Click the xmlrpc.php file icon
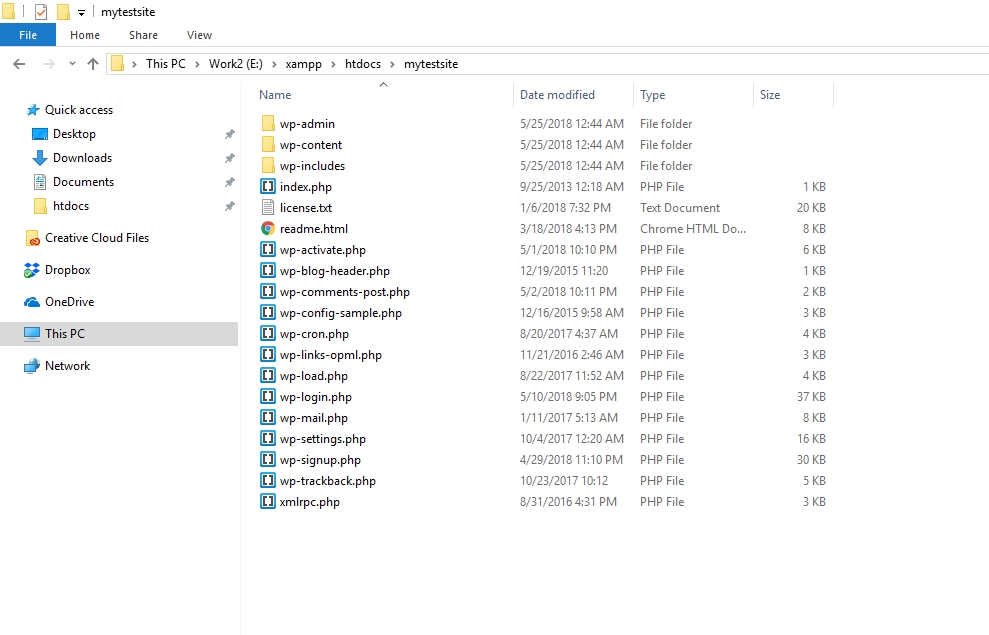The width and height of the screenshot is (989, 635). 268,501
